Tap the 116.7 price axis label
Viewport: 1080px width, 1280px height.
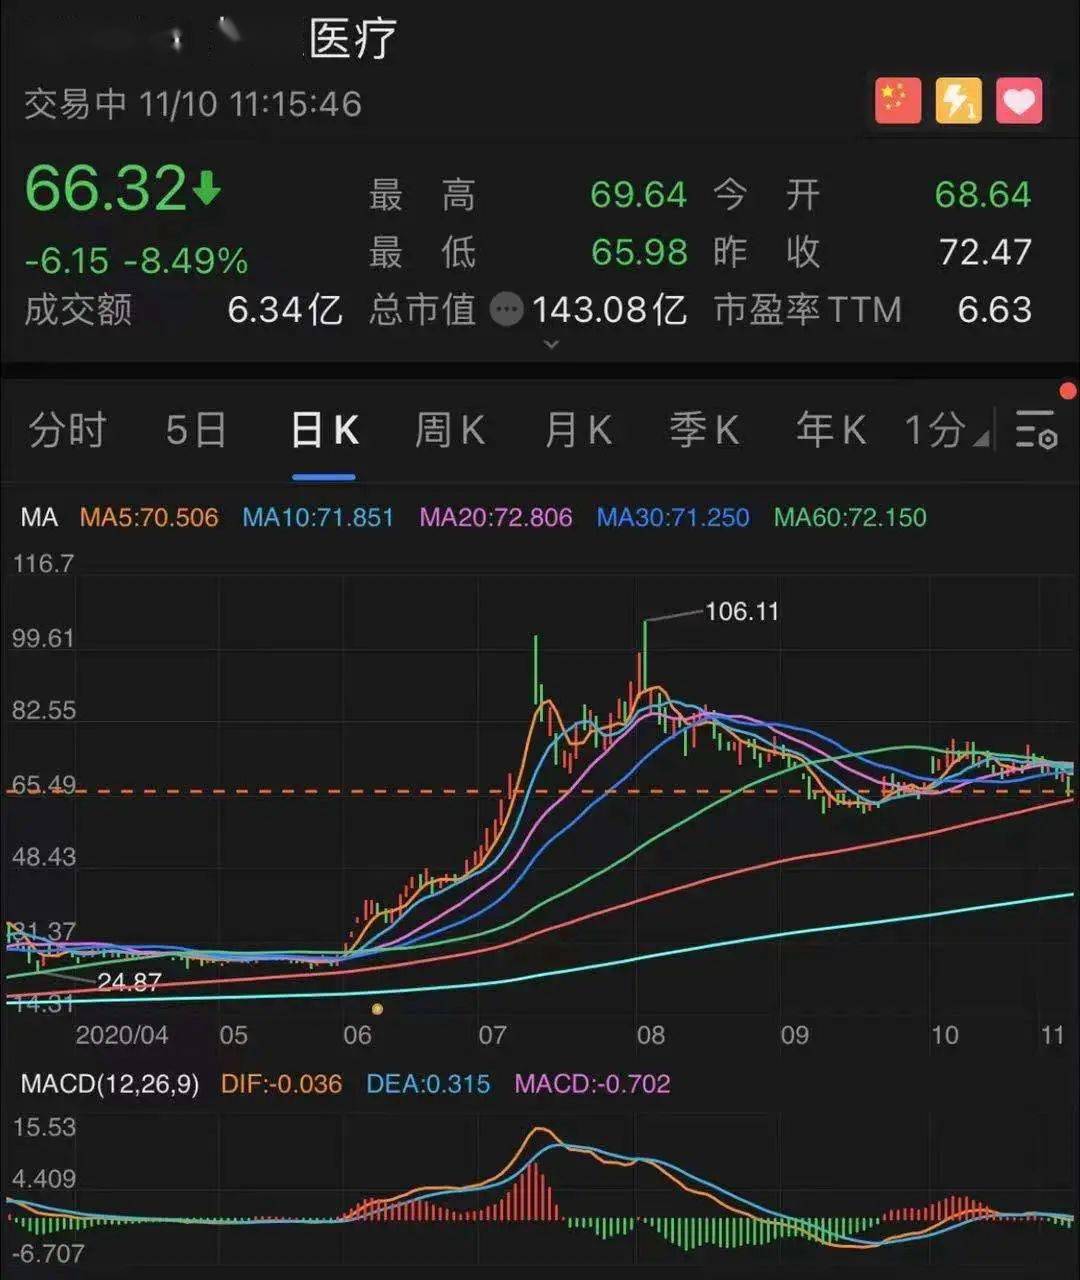pyautogui.click(x=43, y=564)
